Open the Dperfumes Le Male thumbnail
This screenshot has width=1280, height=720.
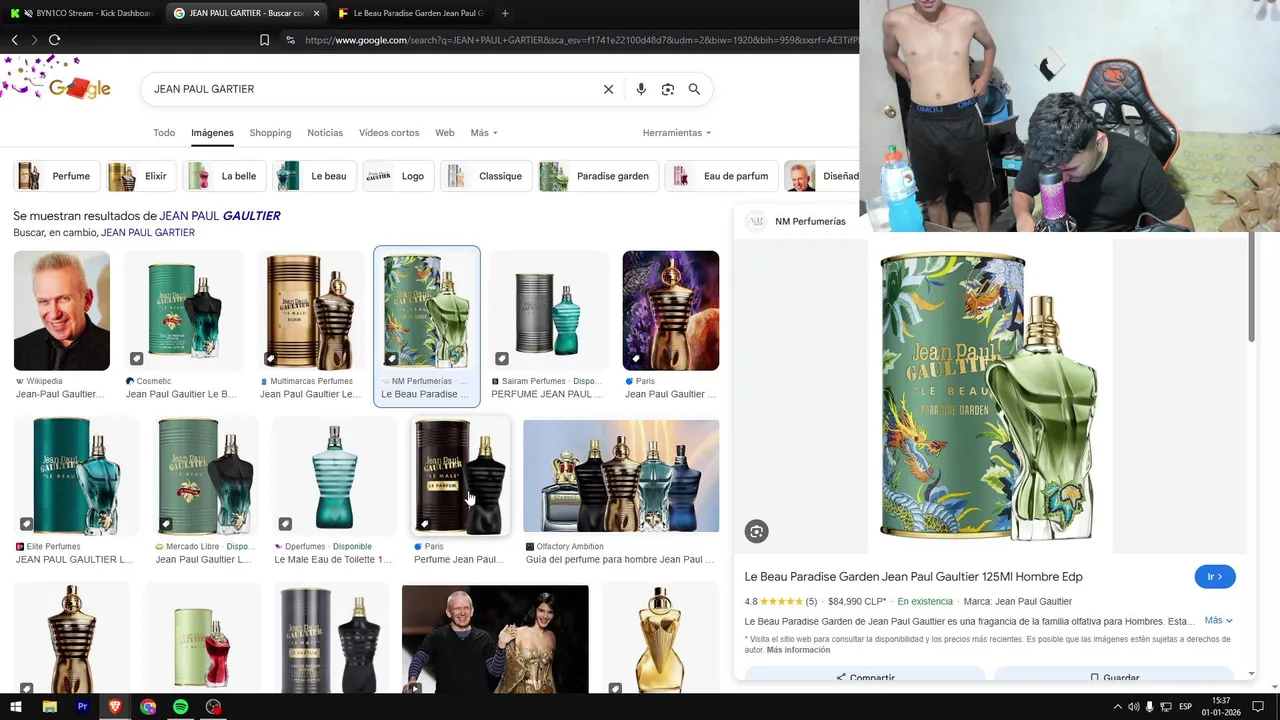(334, 477)
